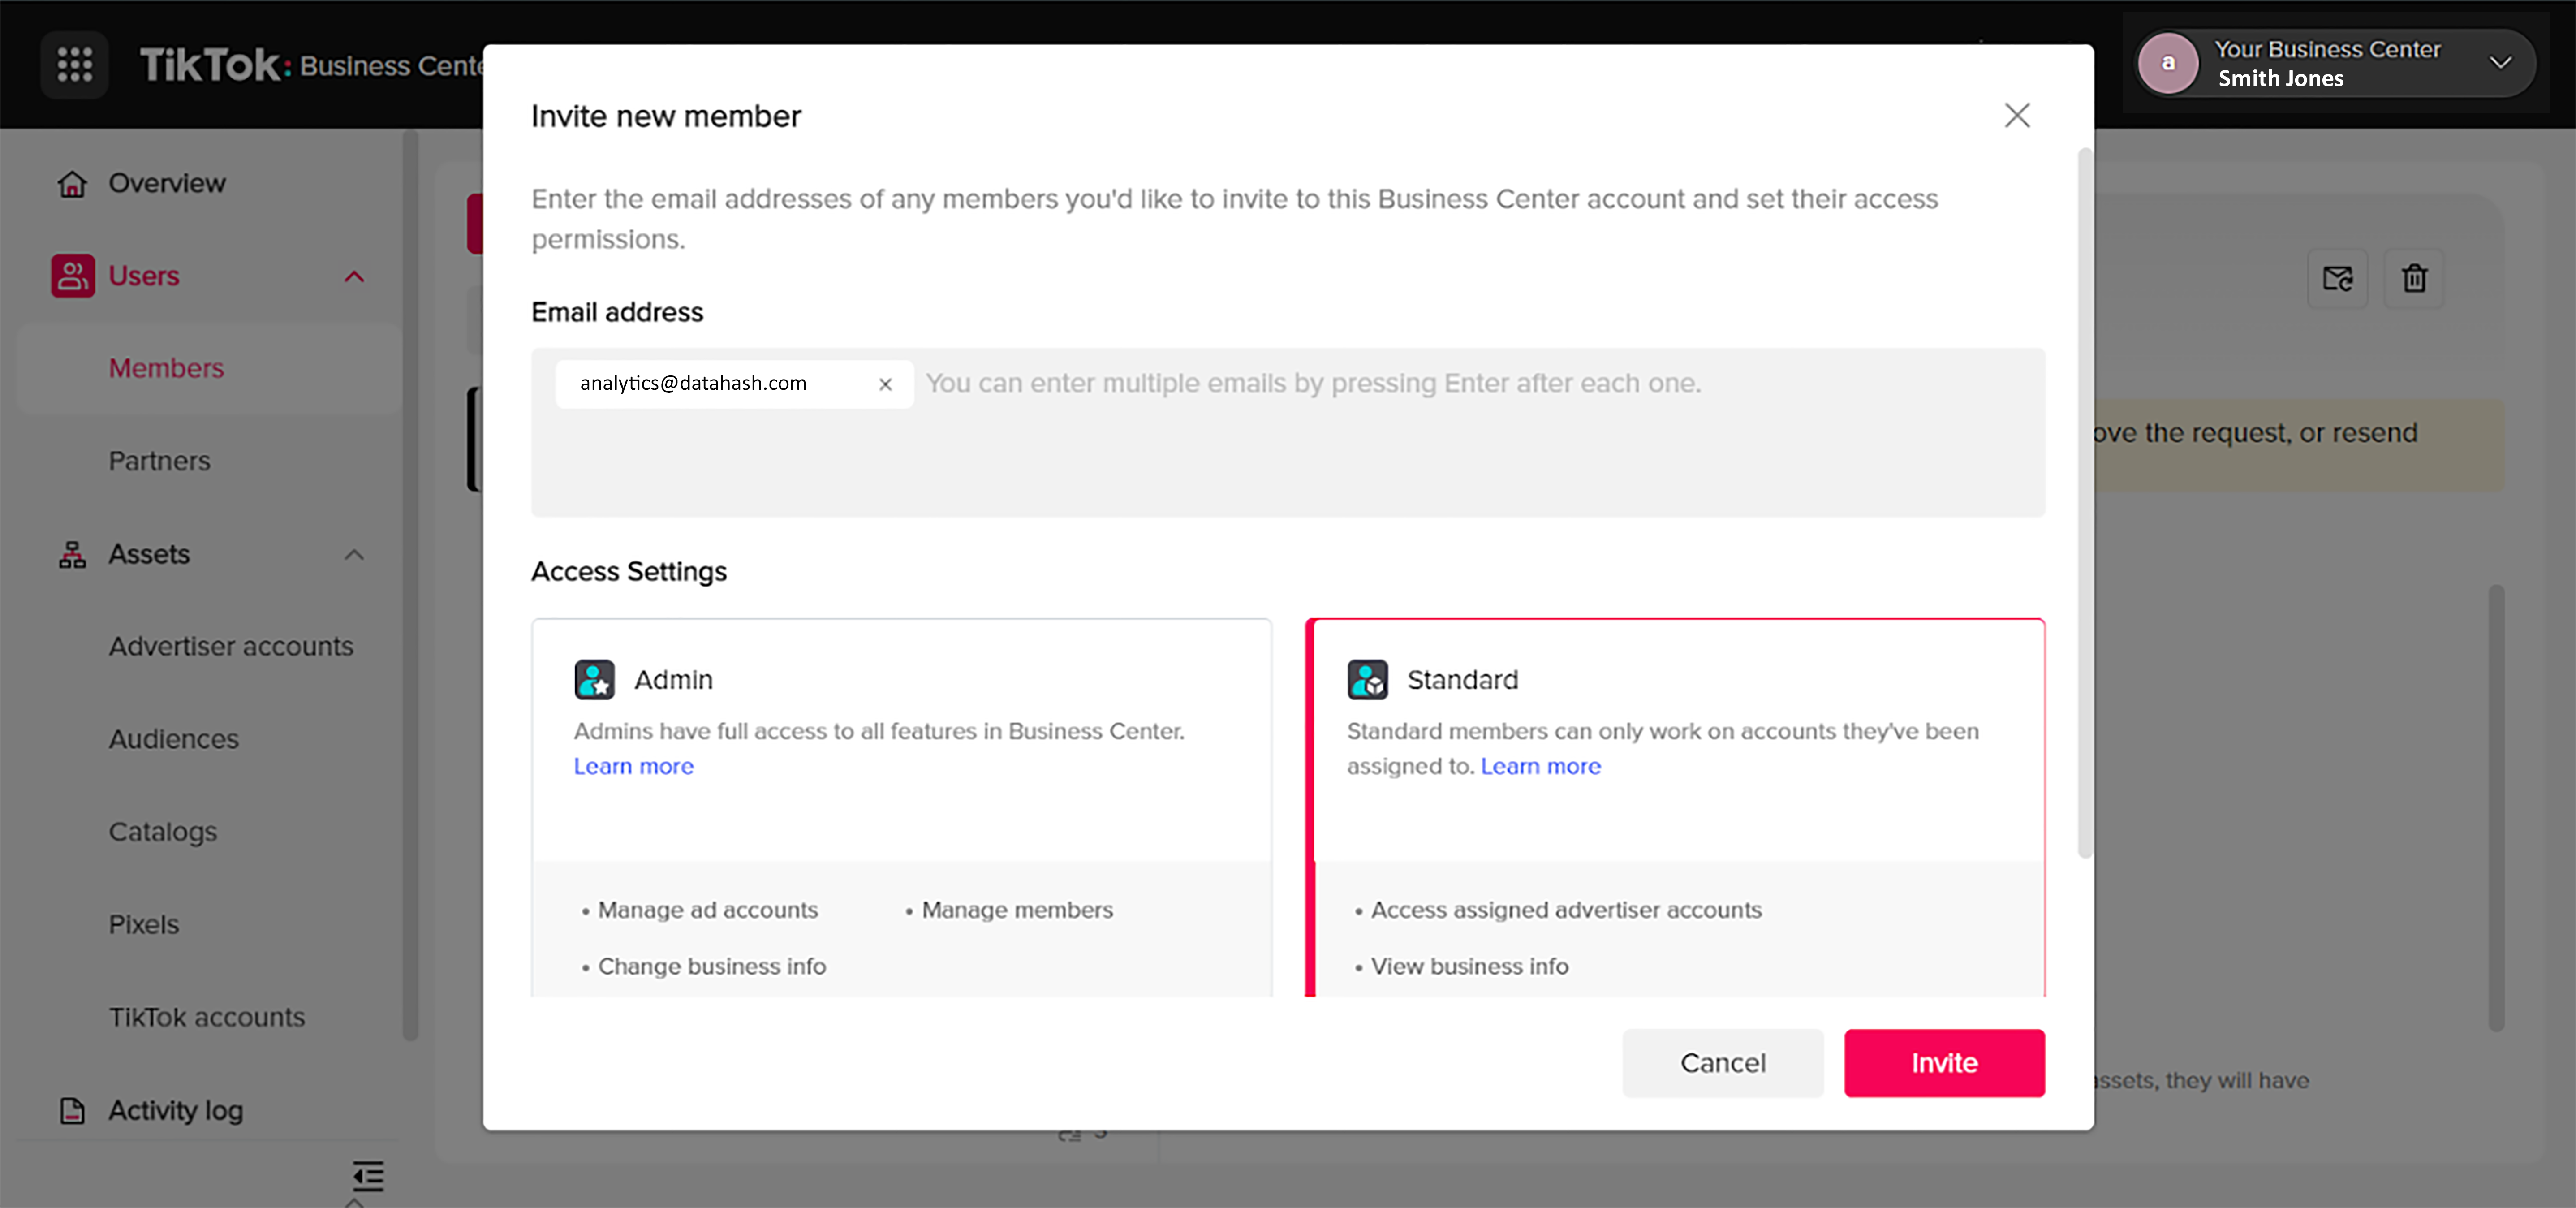Open TikTok accounts in sidebar

[x=207, y=1018]
